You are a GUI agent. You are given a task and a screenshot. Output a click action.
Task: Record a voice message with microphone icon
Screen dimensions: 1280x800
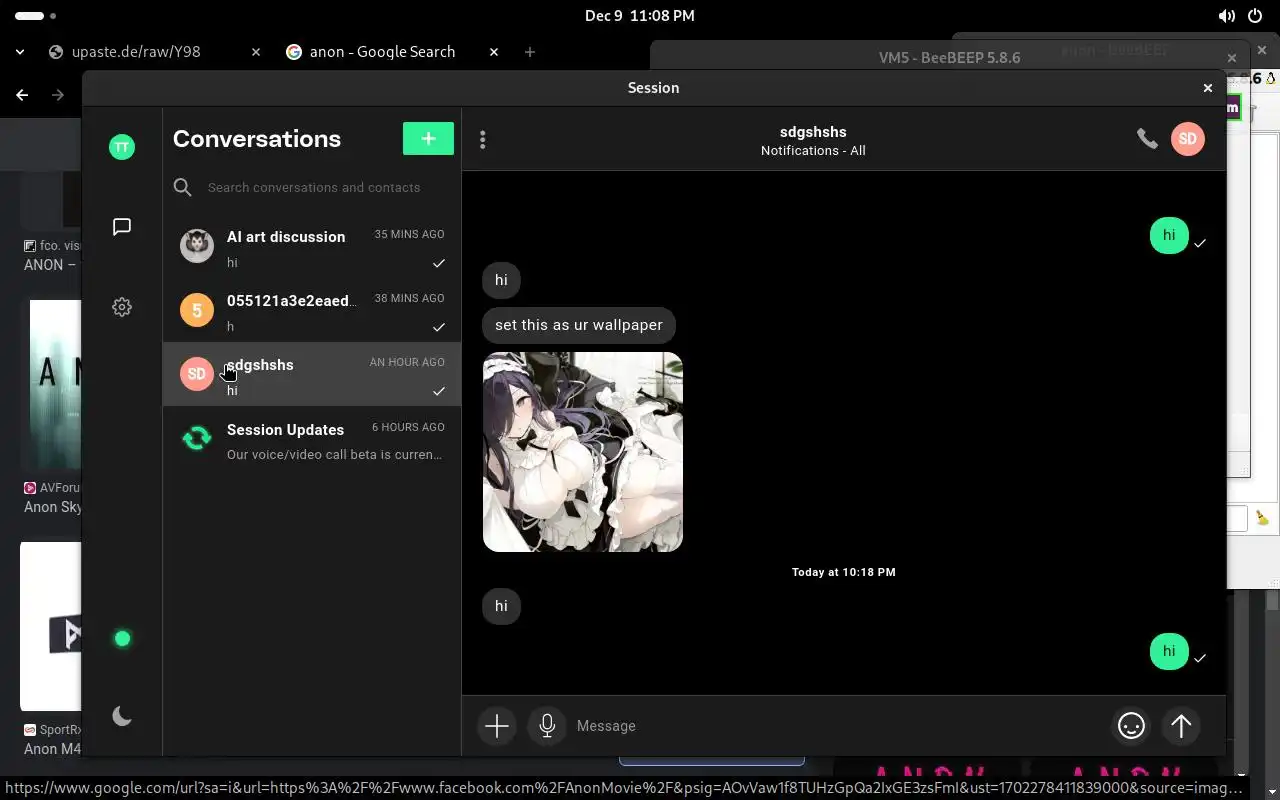pyautogui.click(x=547, y=726)
